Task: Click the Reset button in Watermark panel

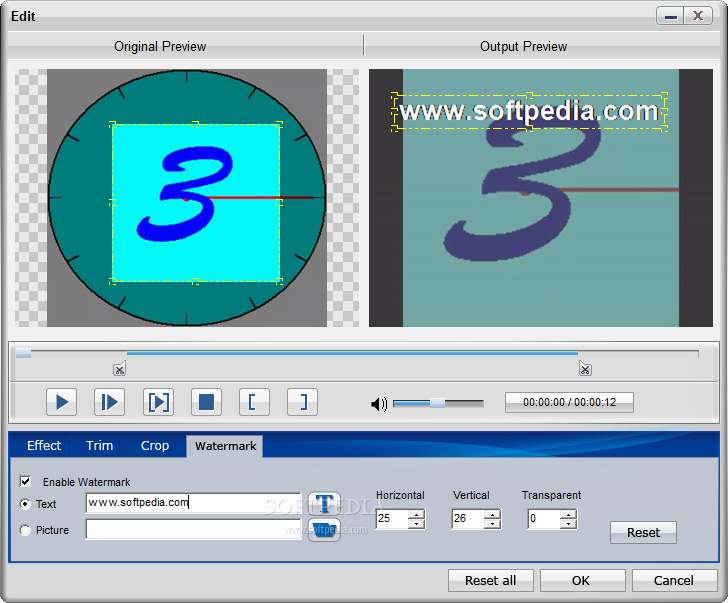Action: (x=643, y=532)
